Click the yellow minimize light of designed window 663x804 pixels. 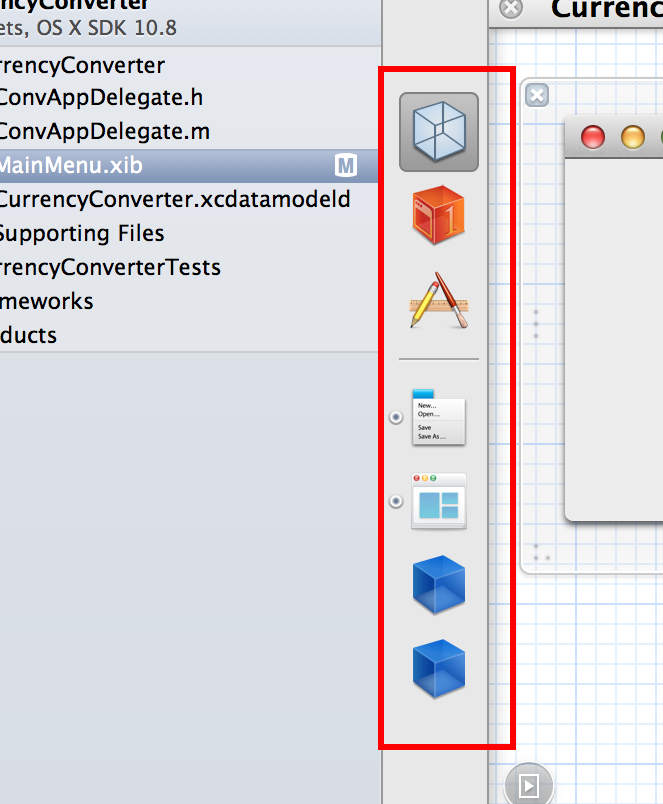click(633, 137)
